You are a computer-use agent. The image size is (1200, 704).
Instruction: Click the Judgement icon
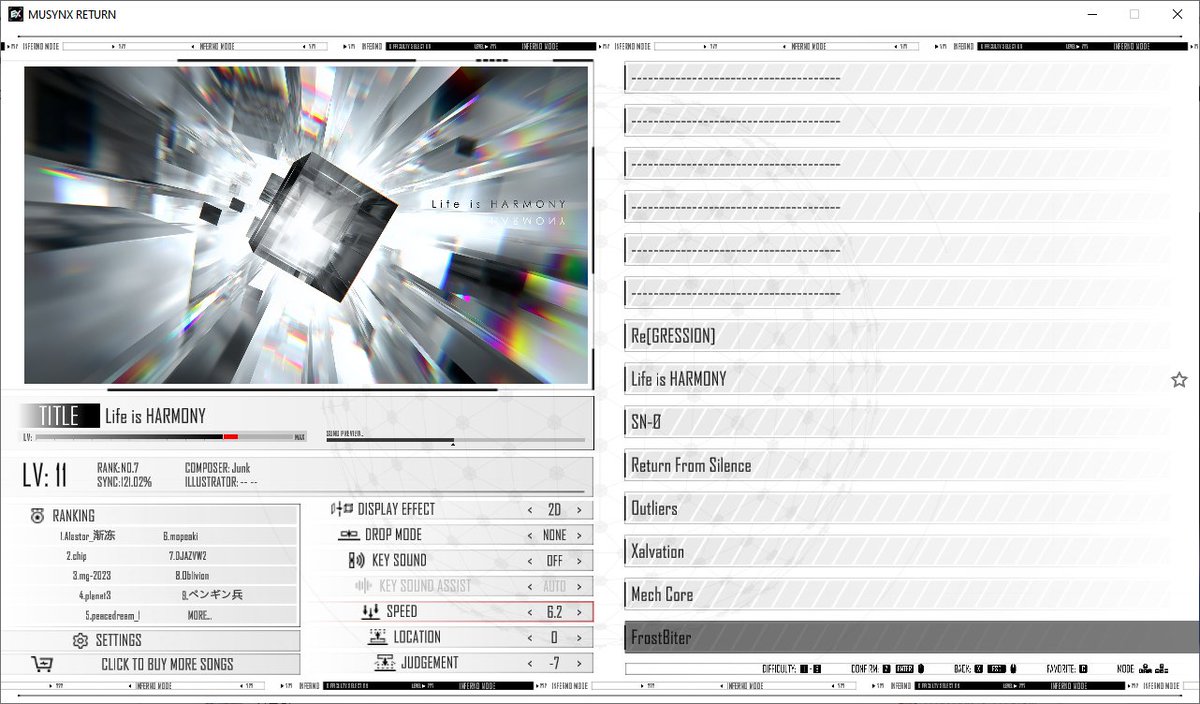click(x=384, y=662)
